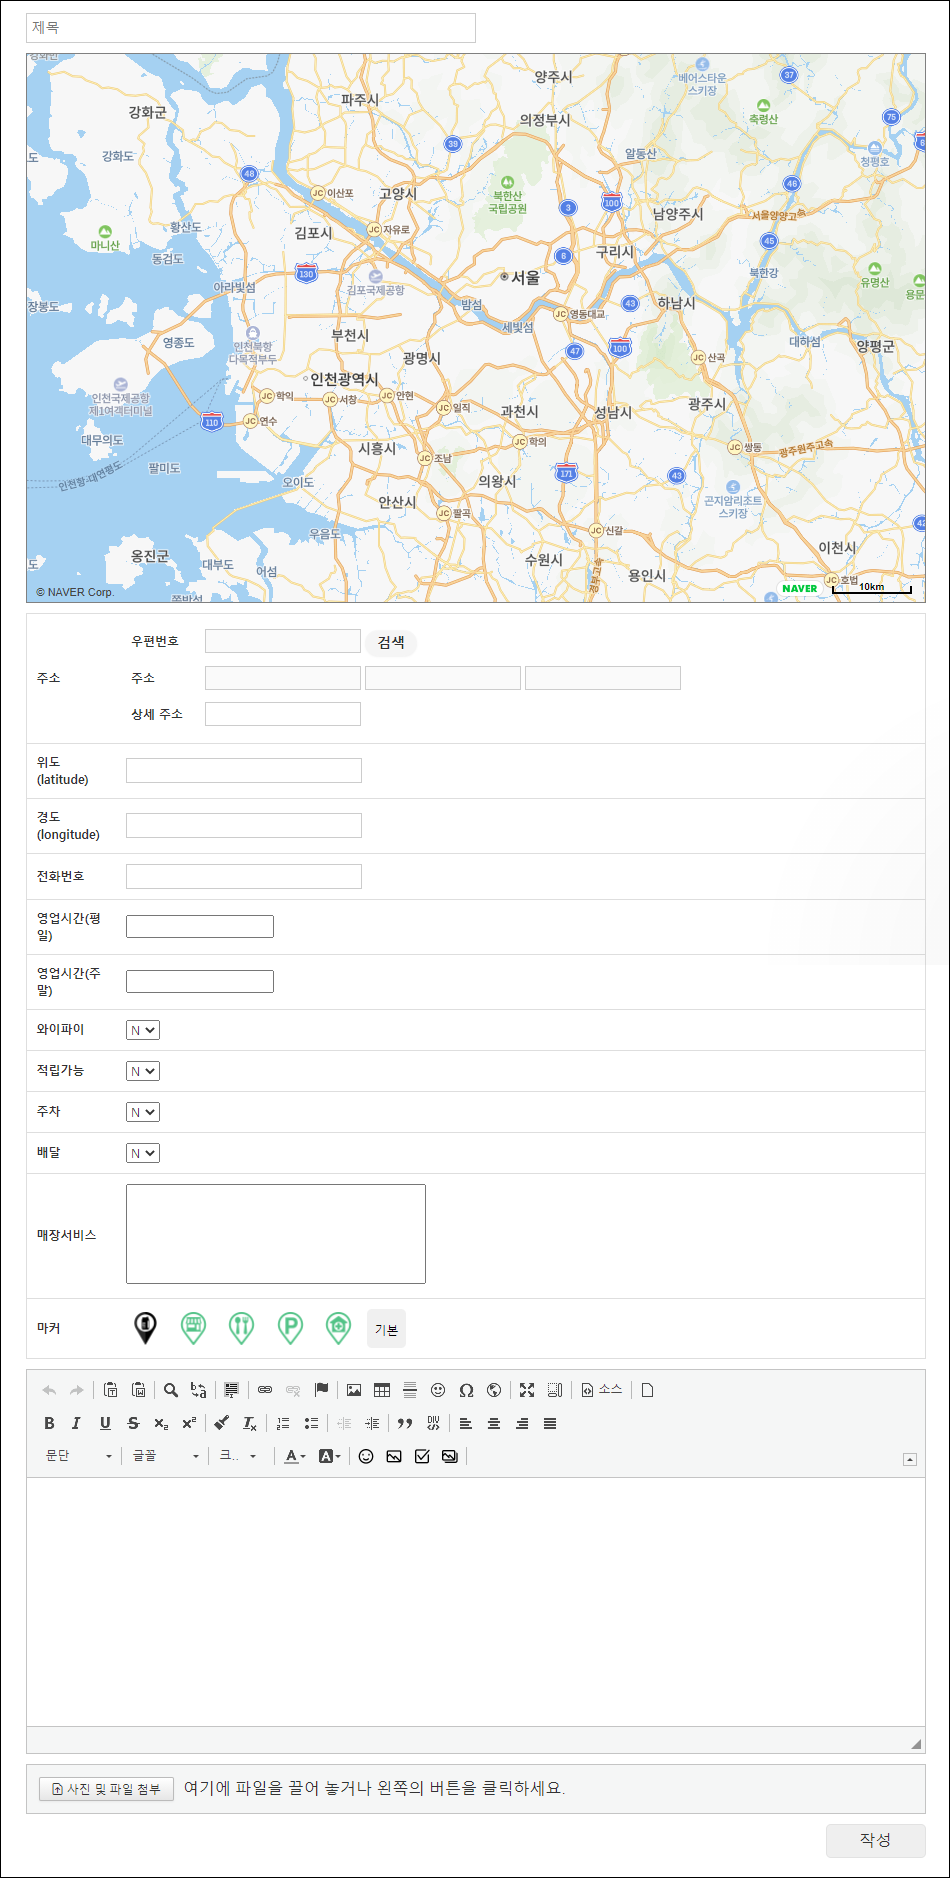Pick the fork and knife restaurant marker
This screenshot has height=1878, width=950.
point(241,1328)
